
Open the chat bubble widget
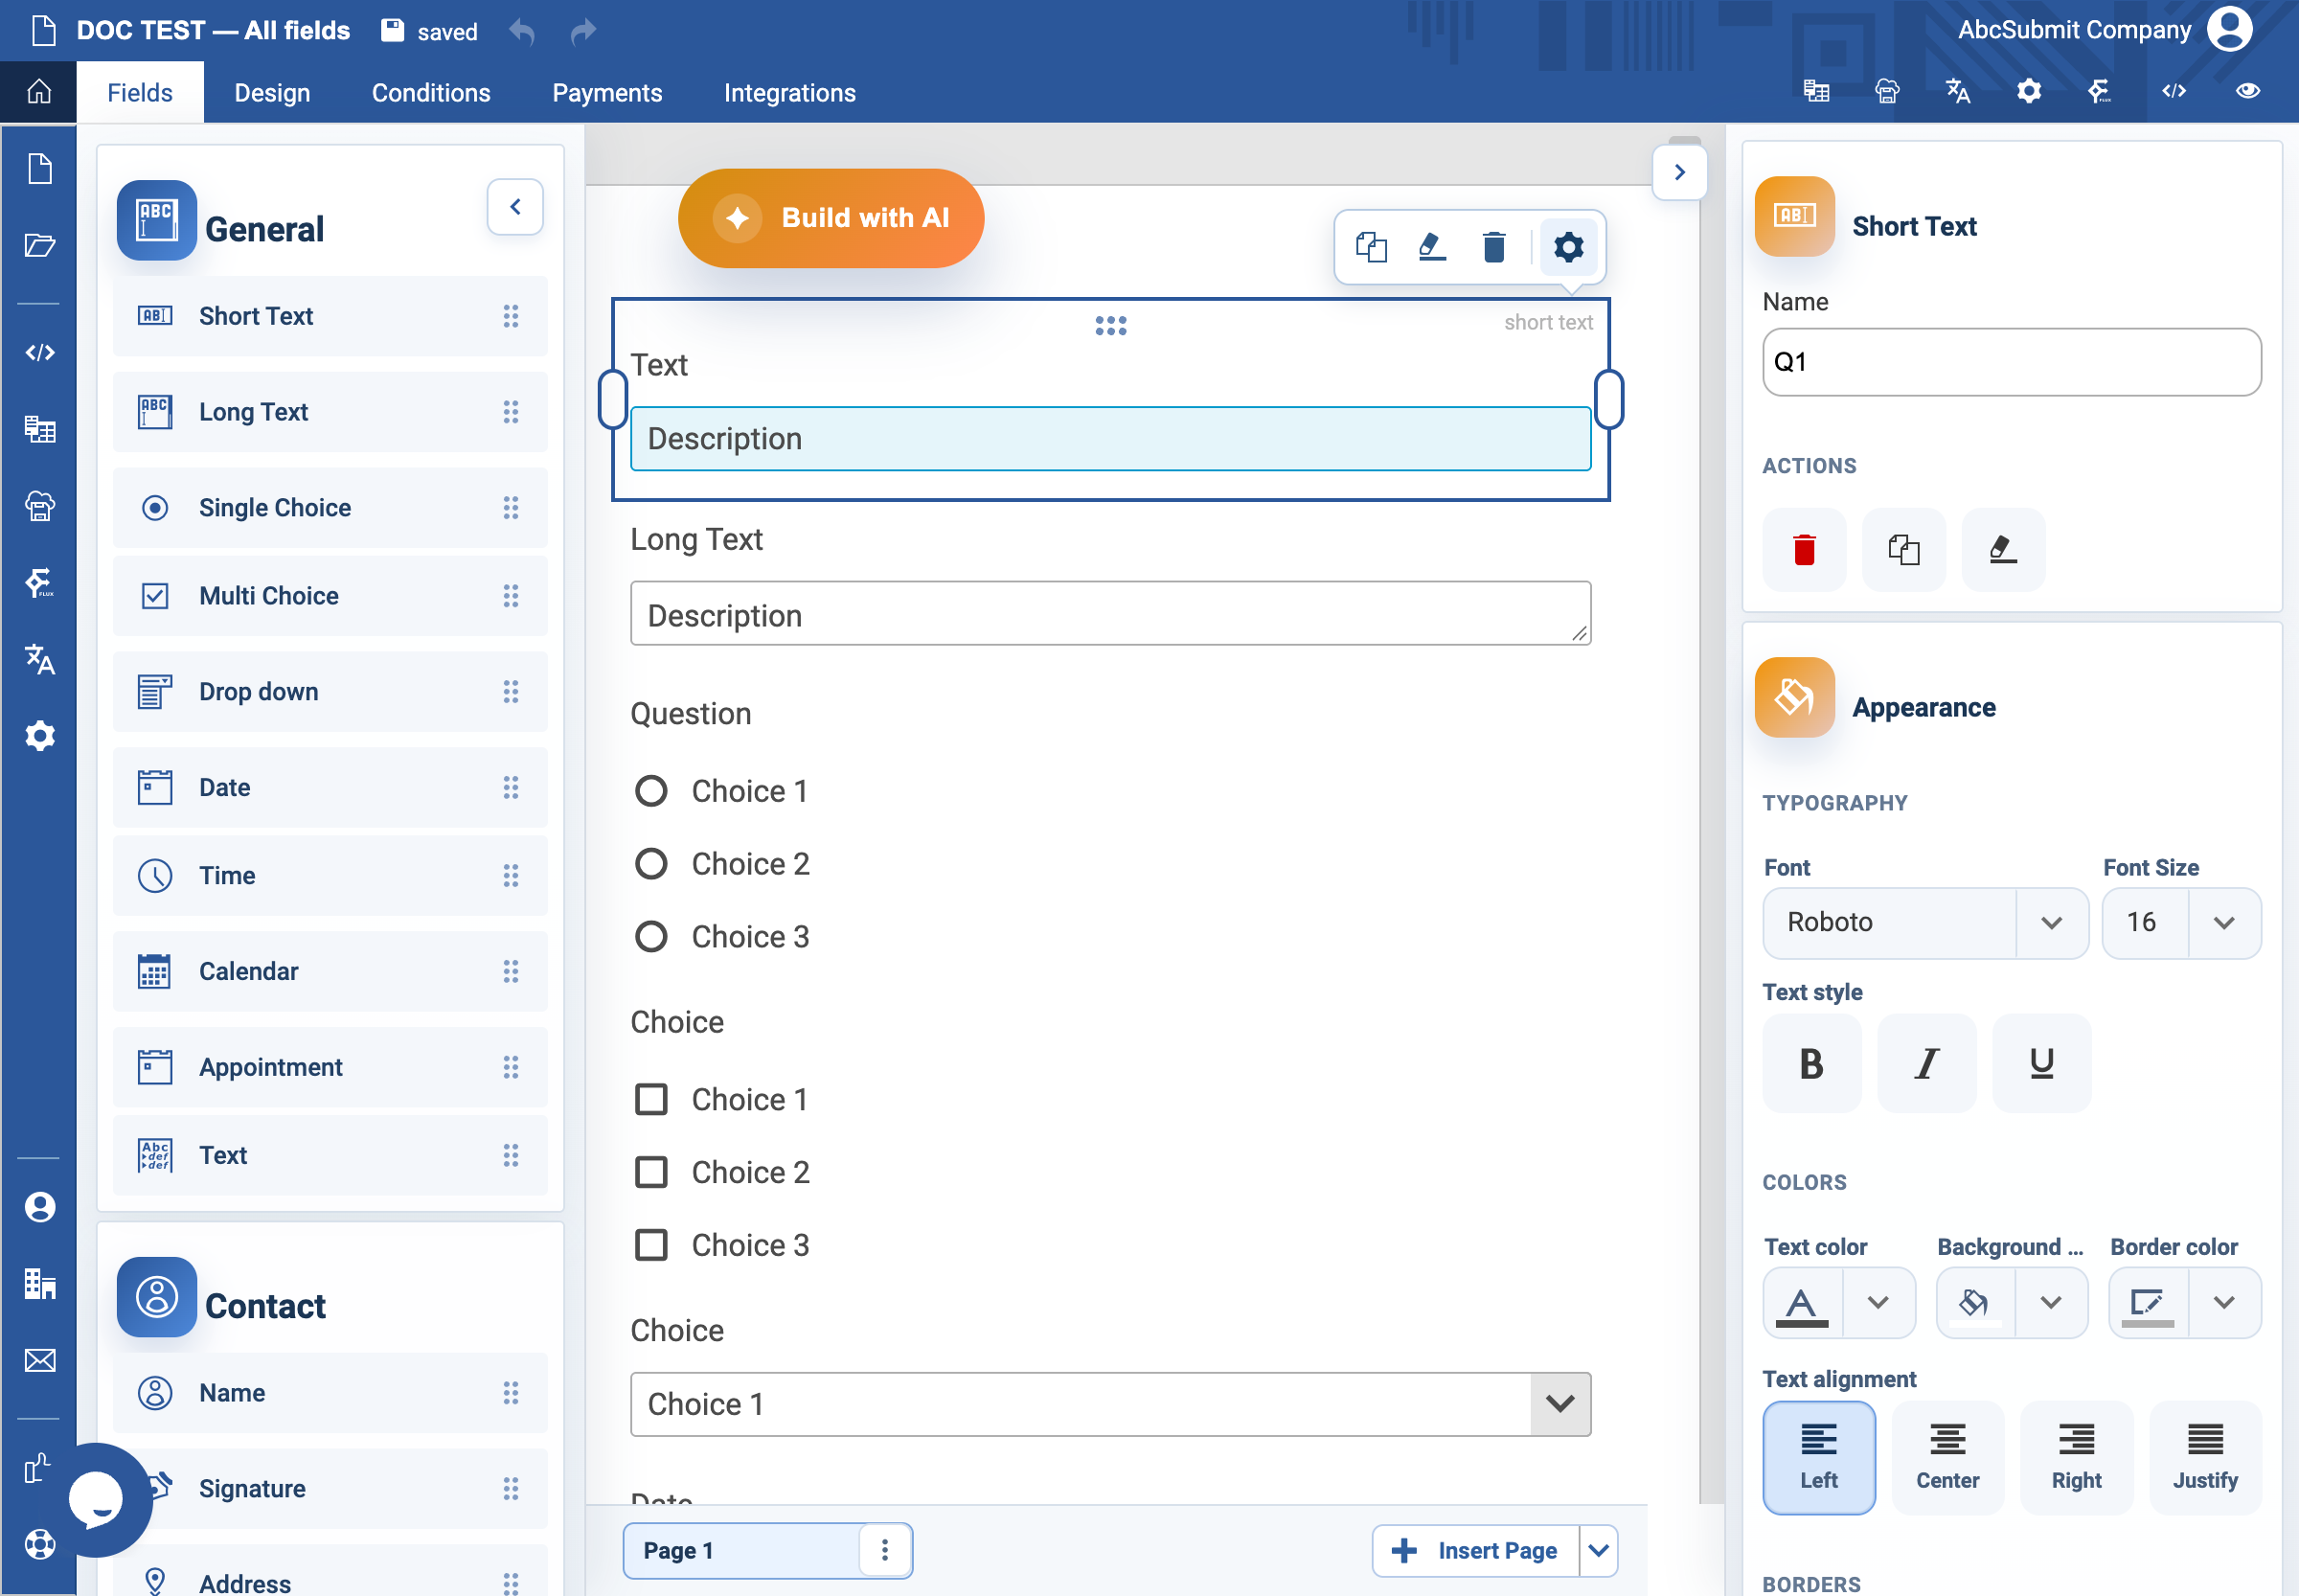(x=96, y=1499)
